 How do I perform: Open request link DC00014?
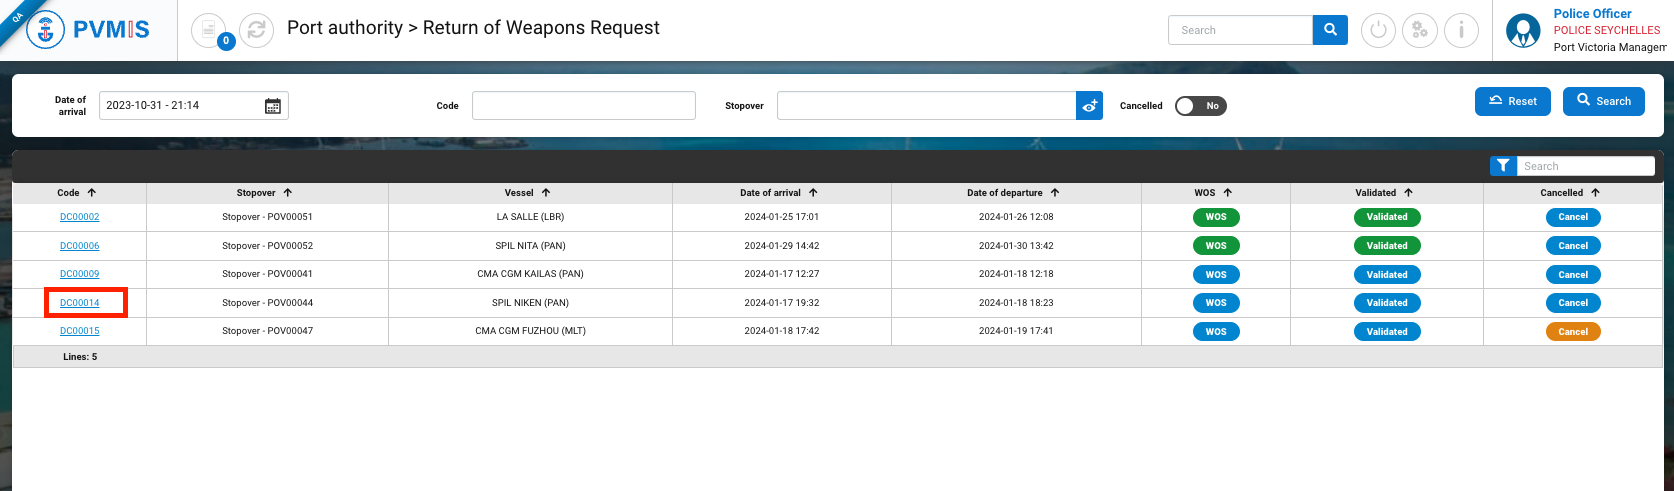(x=80, y=303)
